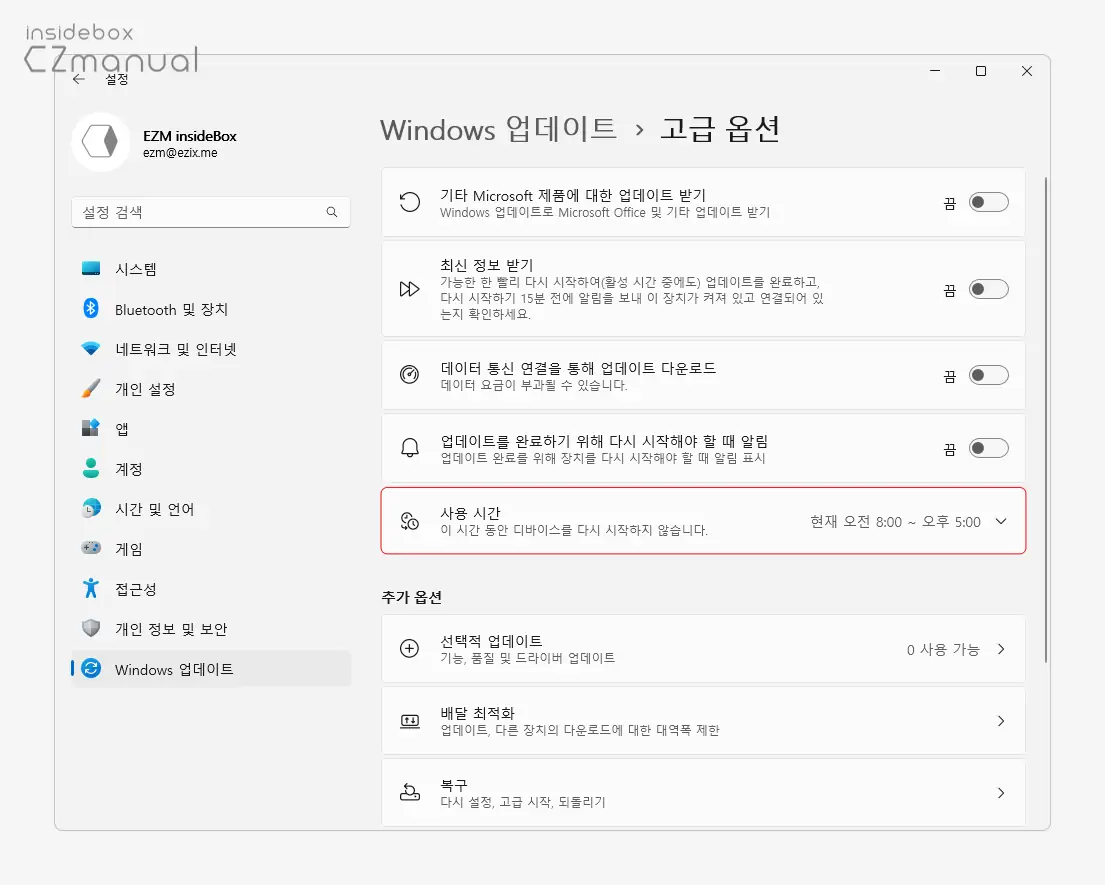Click the 현재 오전 8:00 ~ 오후 5:00 value

pos(895,521)
